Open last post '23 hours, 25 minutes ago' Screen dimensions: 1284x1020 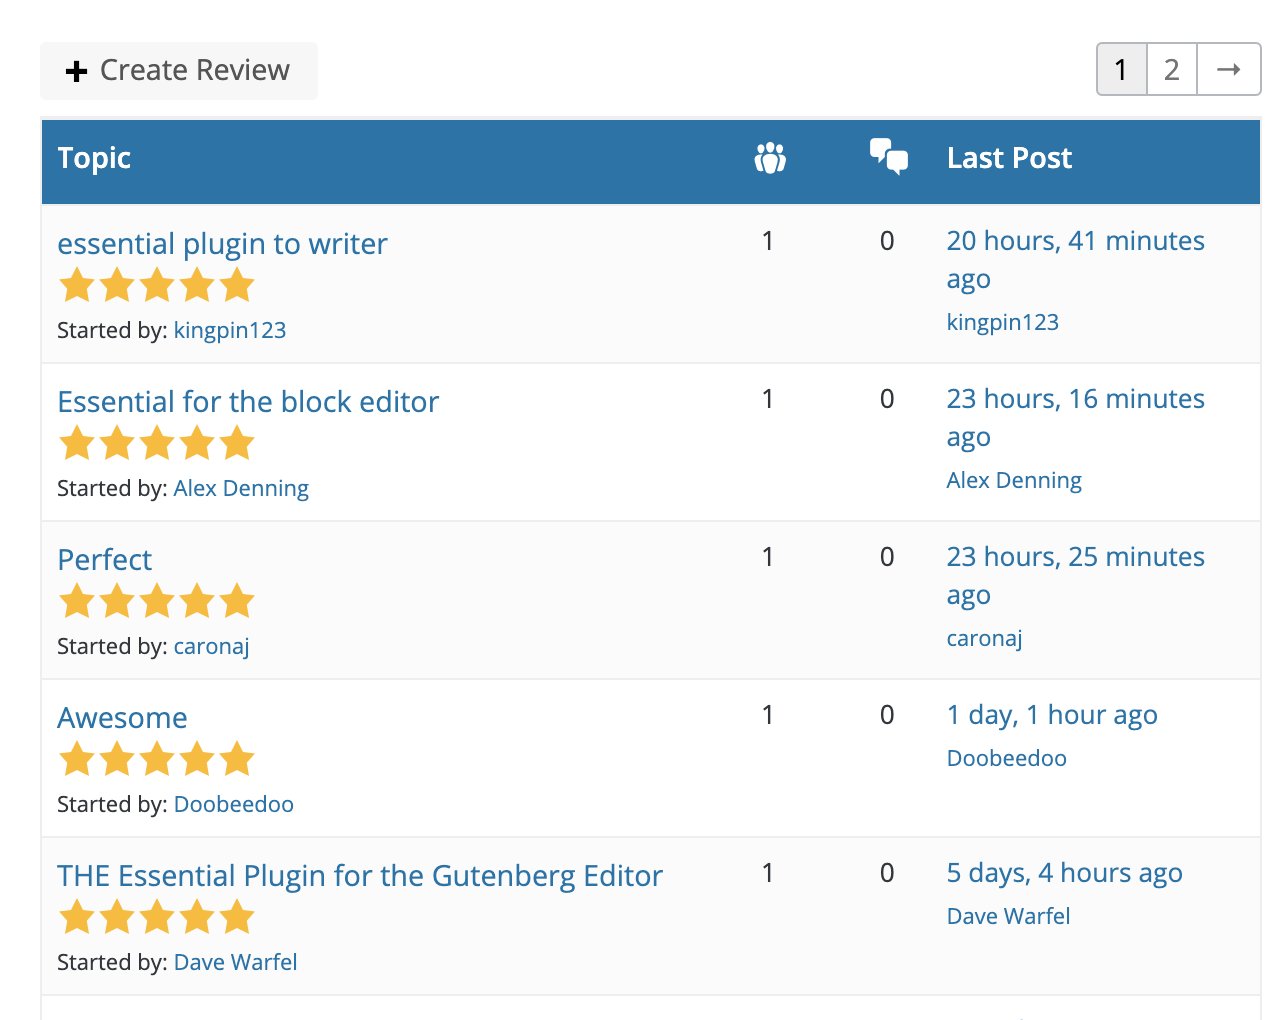click(x=1075, y=576)
